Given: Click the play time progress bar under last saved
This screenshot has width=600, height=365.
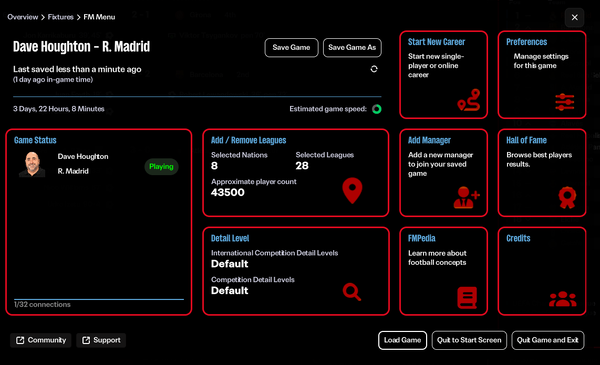Looking at the screenshot, I should [197, 96].
